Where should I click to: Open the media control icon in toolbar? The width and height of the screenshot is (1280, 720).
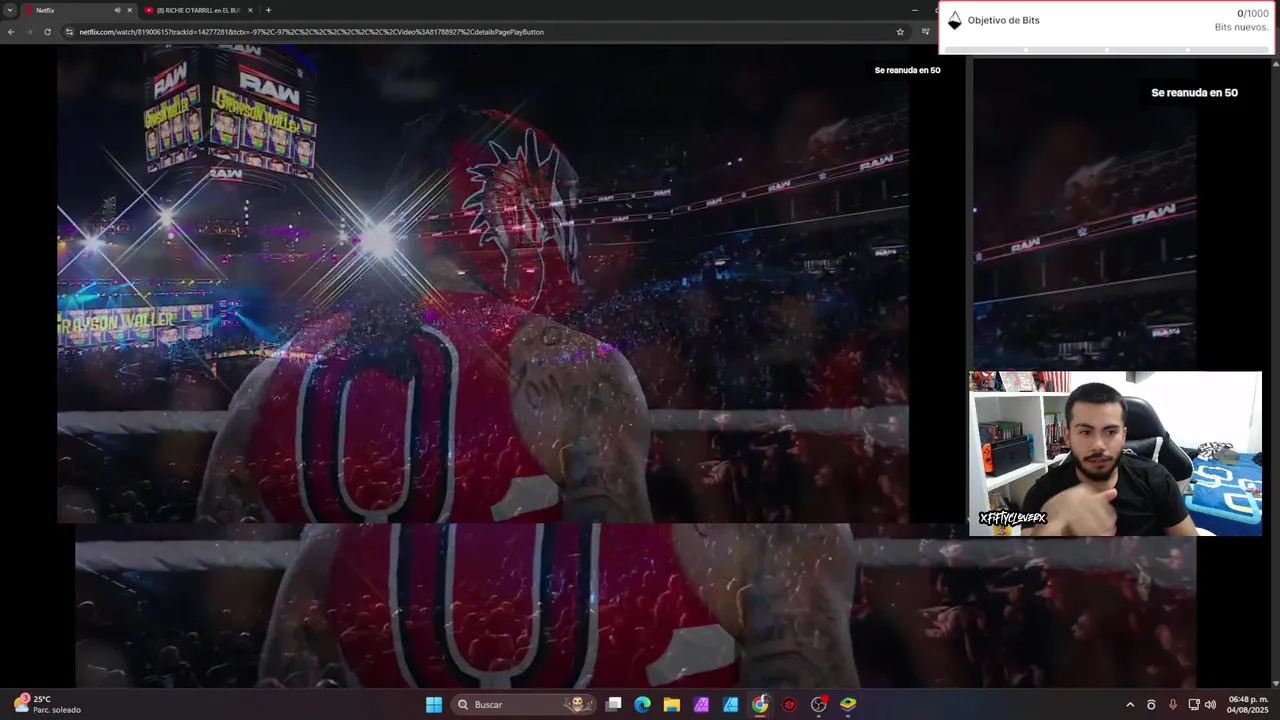point(925,32)
